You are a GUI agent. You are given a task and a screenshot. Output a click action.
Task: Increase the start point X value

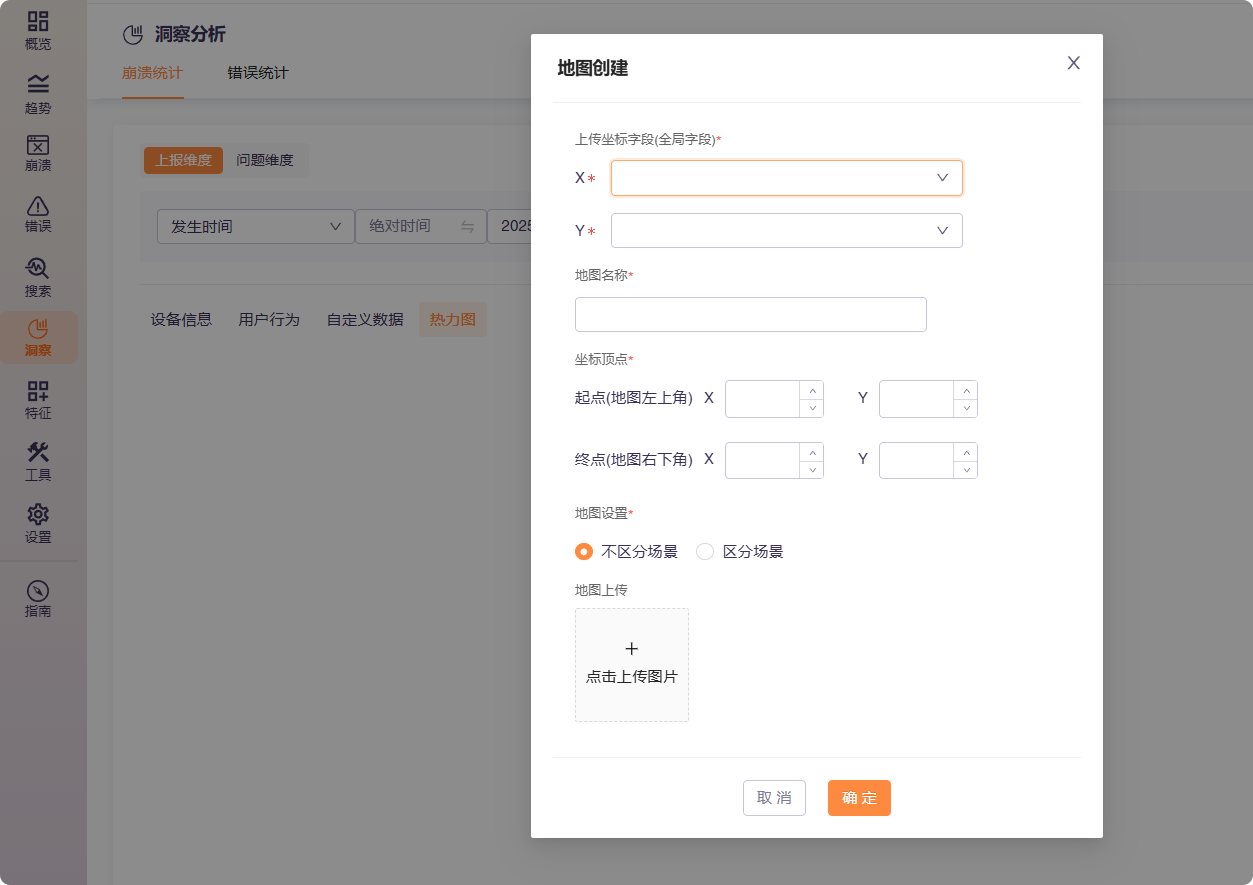(812, 391)
